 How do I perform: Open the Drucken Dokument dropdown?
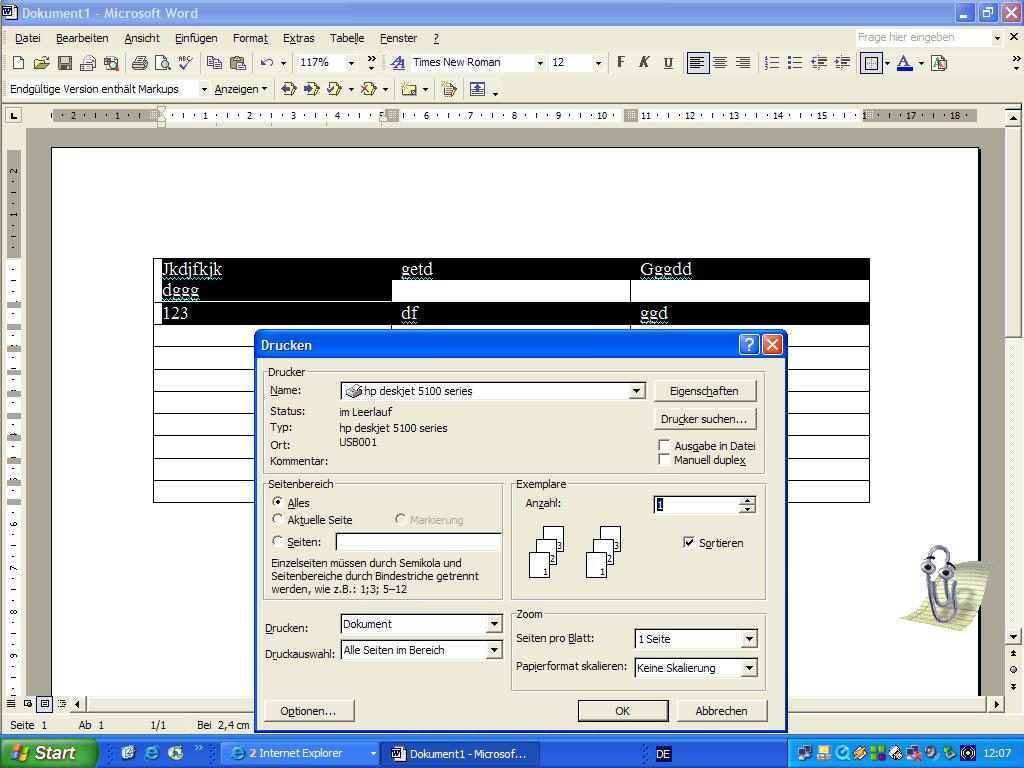tap(494, 624)
